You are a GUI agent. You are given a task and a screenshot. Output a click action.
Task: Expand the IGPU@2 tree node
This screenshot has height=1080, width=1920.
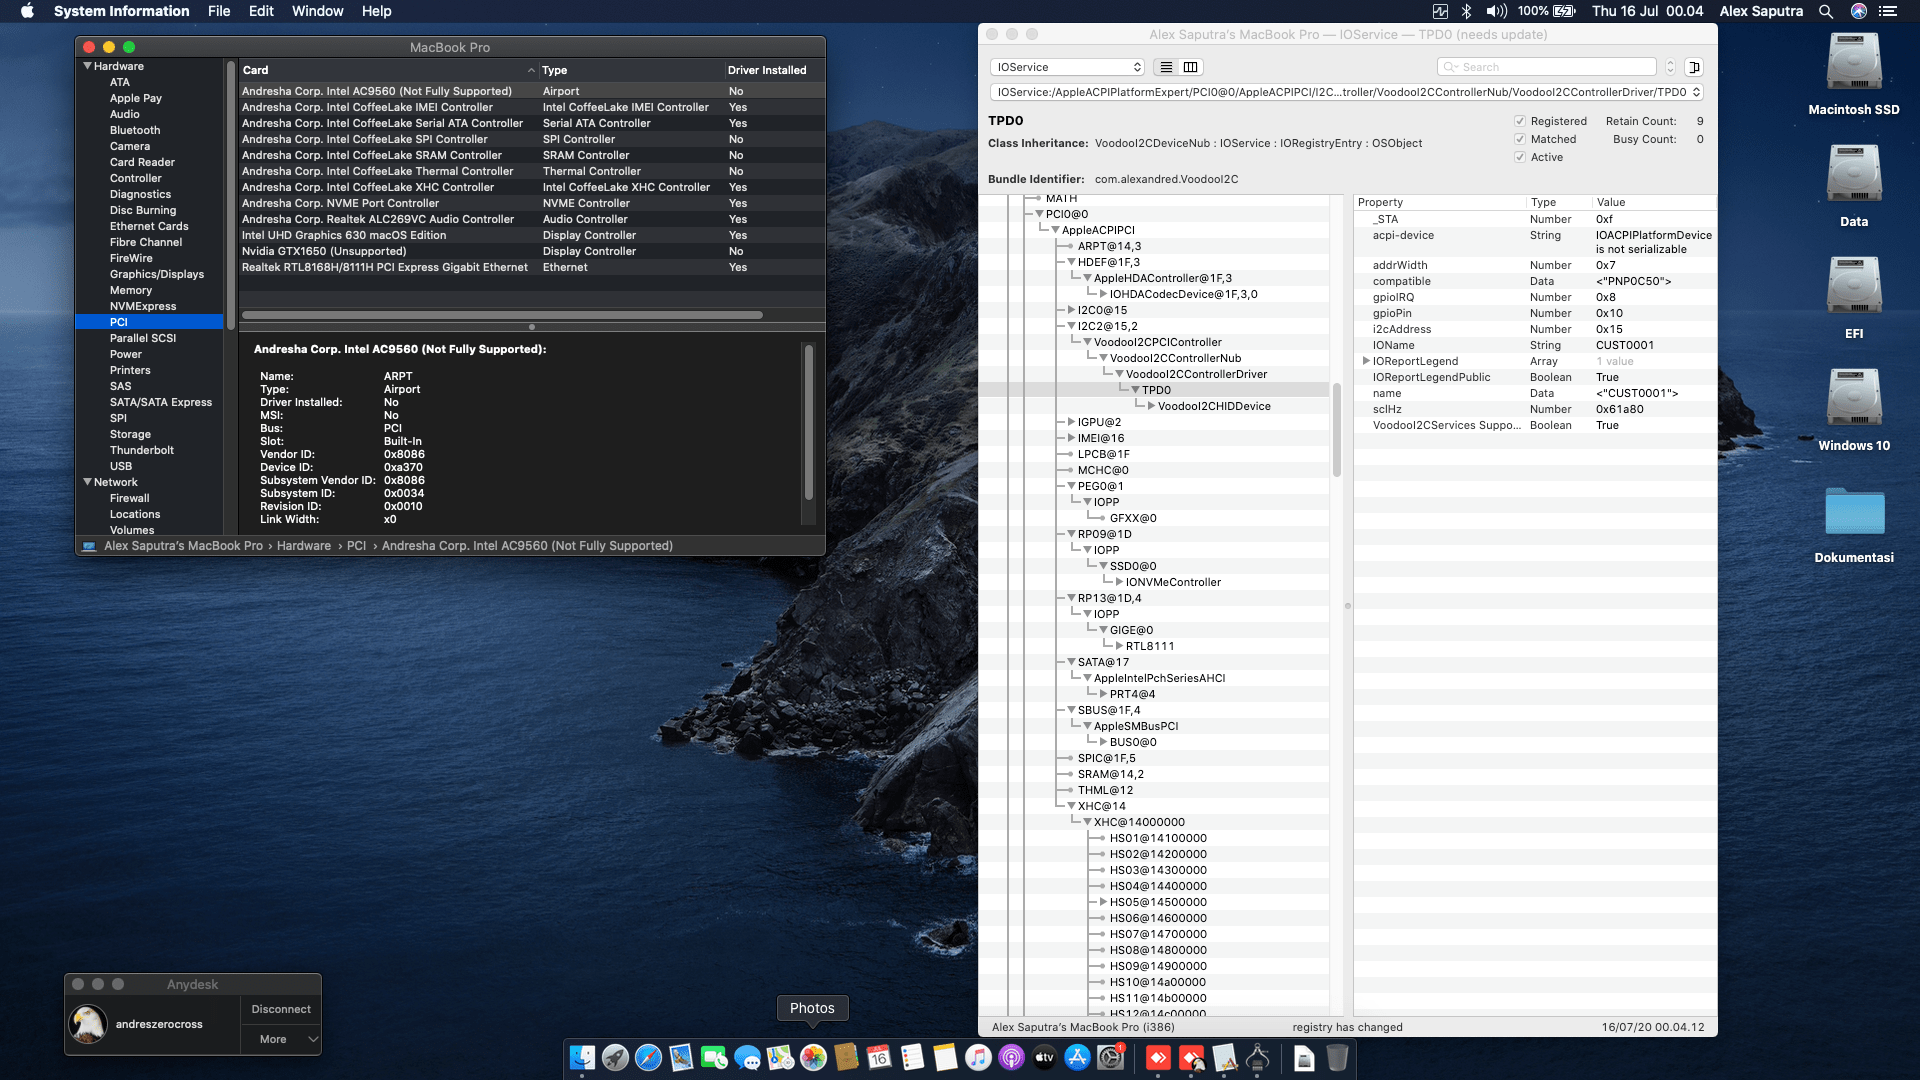[x=1069, y=422]
